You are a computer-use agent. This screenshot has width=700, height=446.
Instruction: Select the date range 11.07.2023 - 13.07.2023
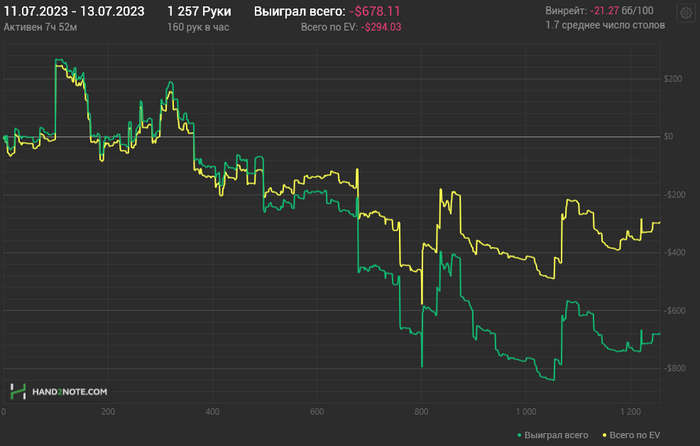click(74, 11)
